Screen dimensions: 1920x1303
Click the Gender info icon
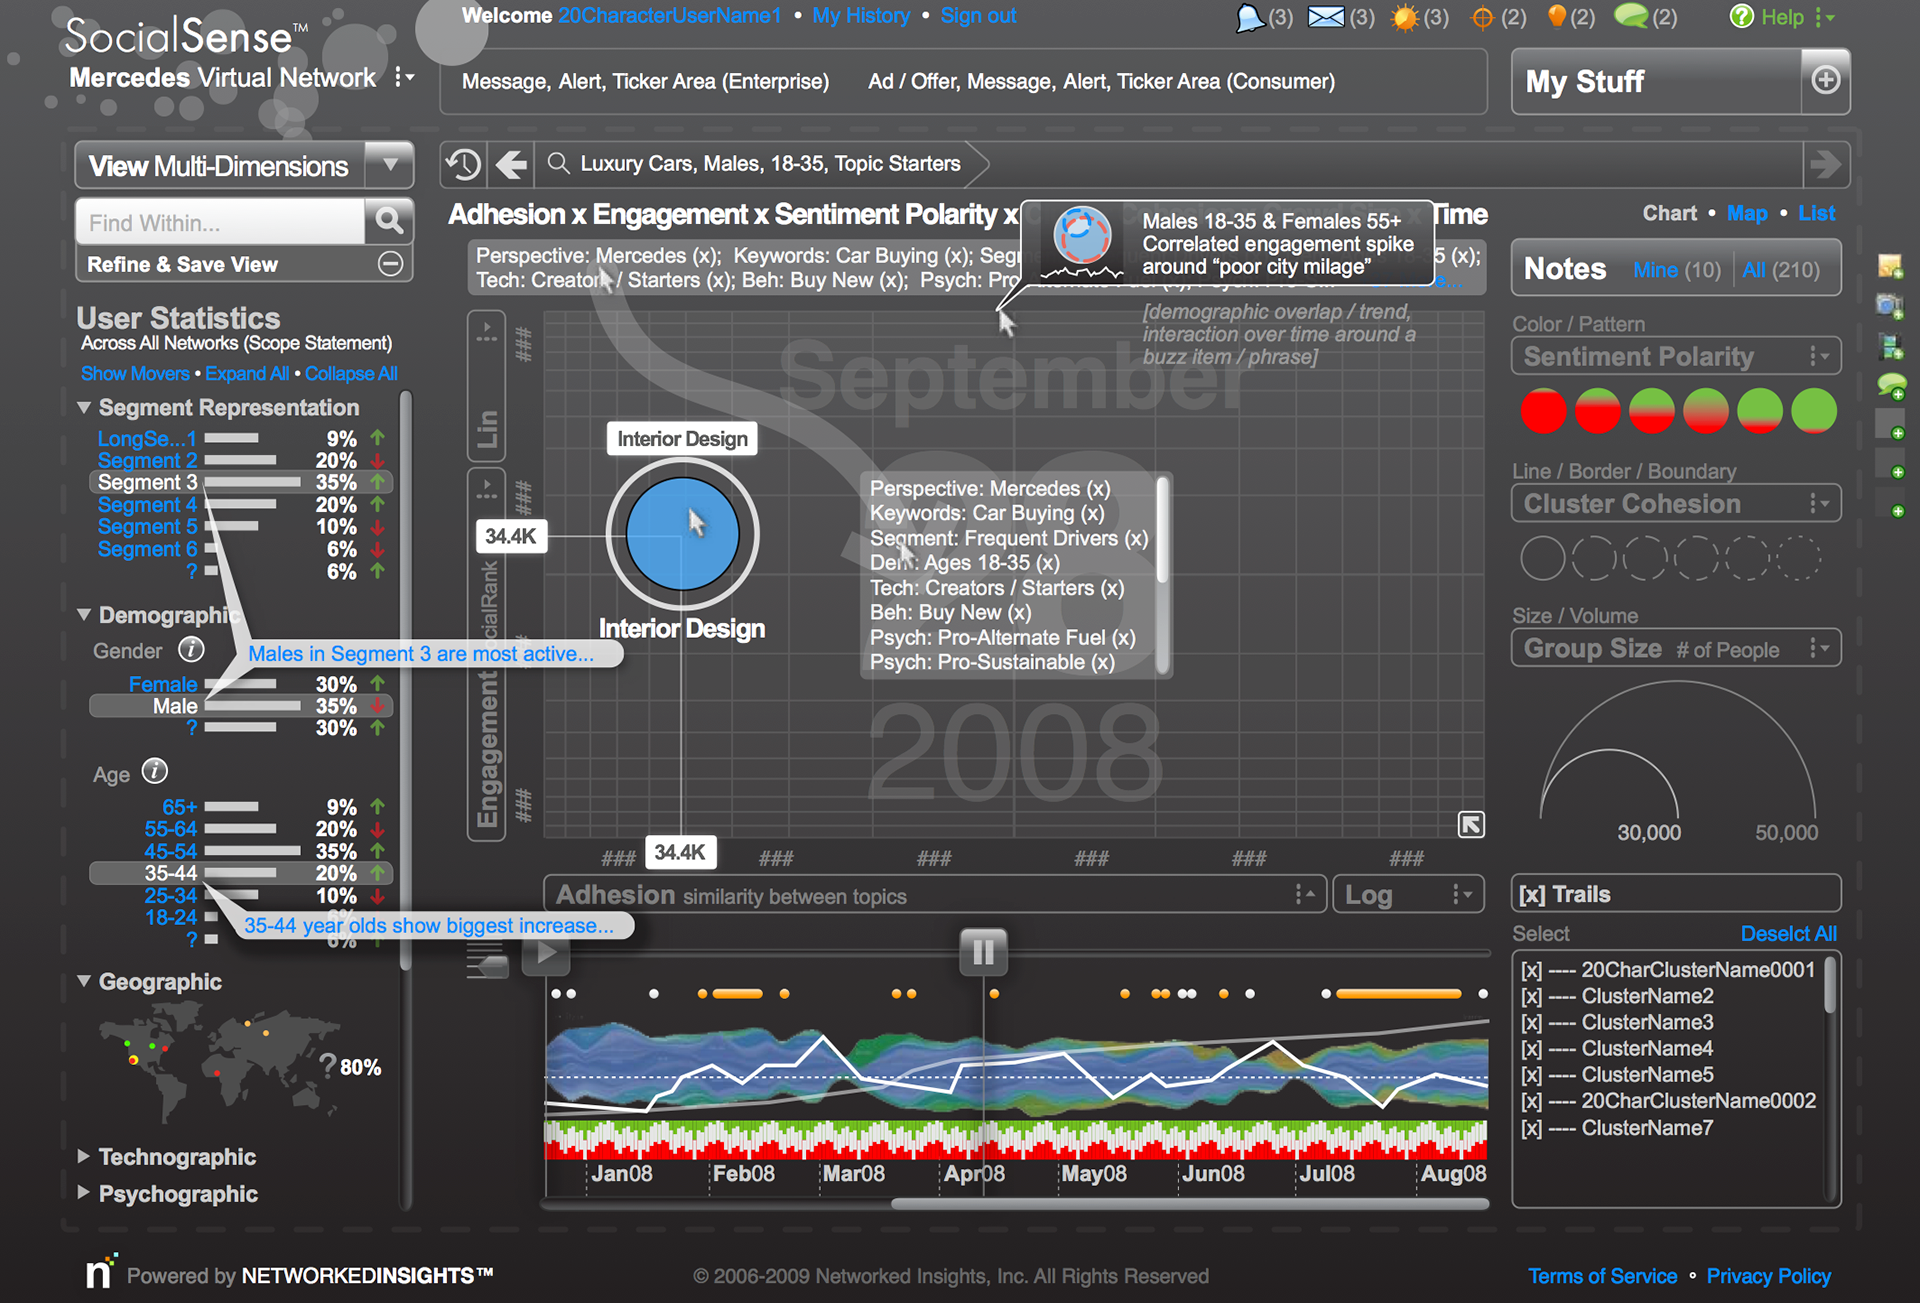pyautogui.click(x=191, y=650)
